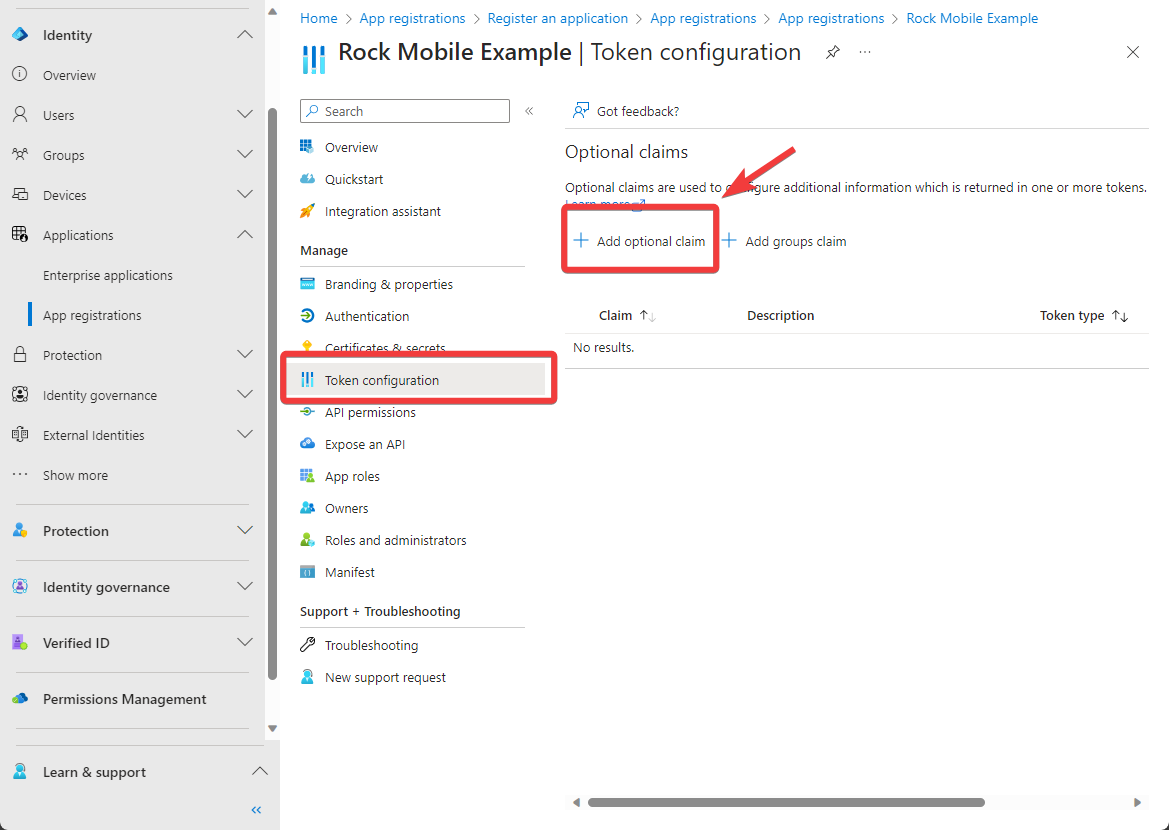Click the Troubleshooting wrench icon
Screen dimensions: 1169x830
coord(307,644)
